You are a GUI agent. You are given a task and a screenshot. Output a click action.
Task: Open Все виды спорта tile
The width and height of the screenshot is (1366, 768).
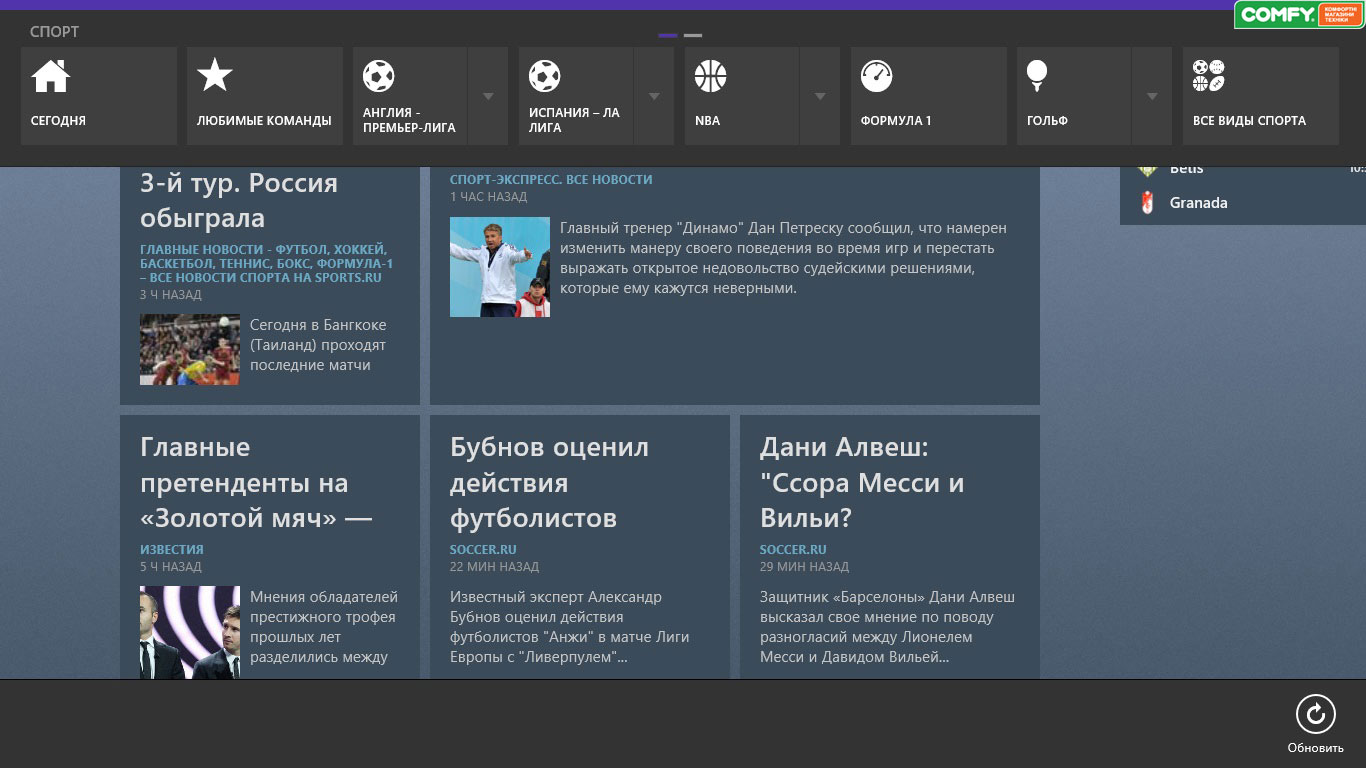(1261, 96)
